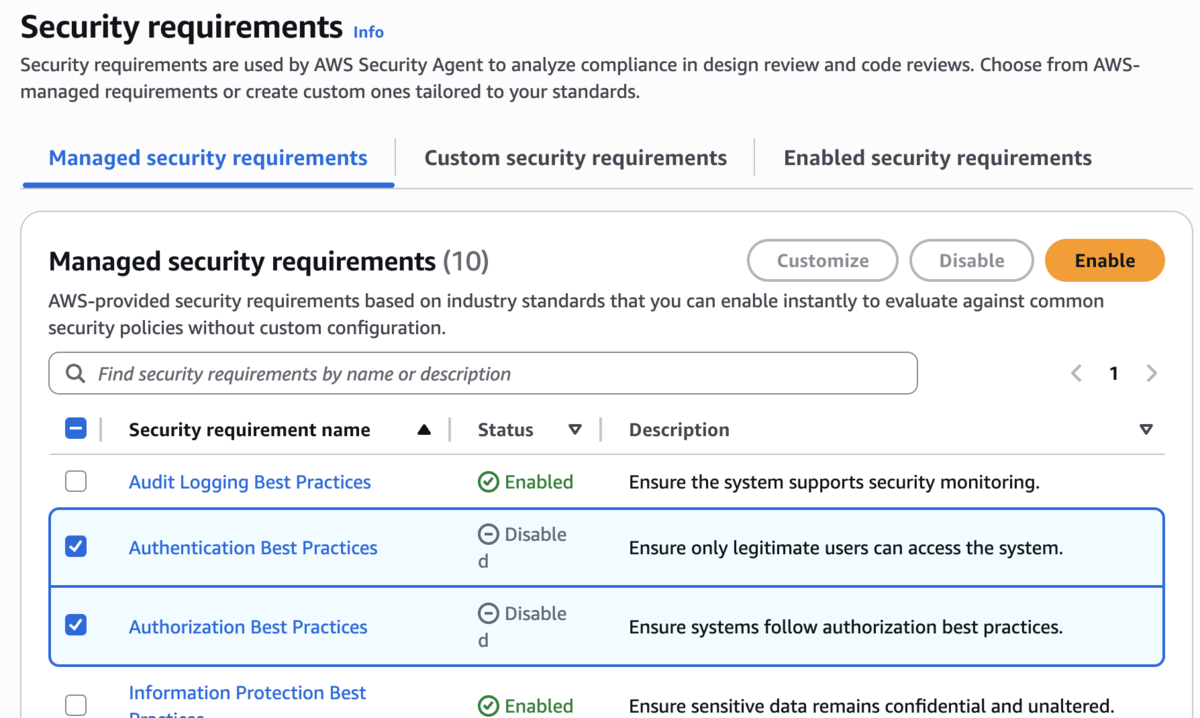Uncheck the Authentication Best Practices checkbox

tap(76, 547)
